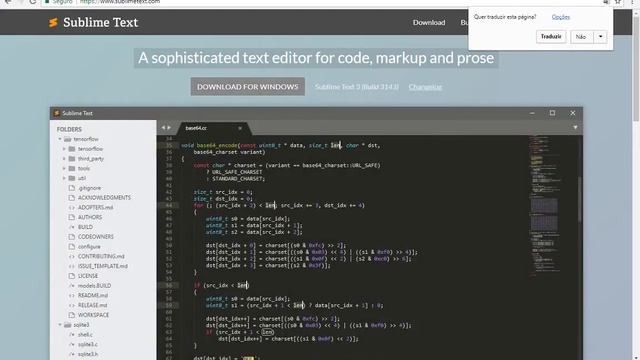Open sqlite3.c in sidebar
Image resolution: width=640 pixels, height=360 pixels.
tap(88, 344)
